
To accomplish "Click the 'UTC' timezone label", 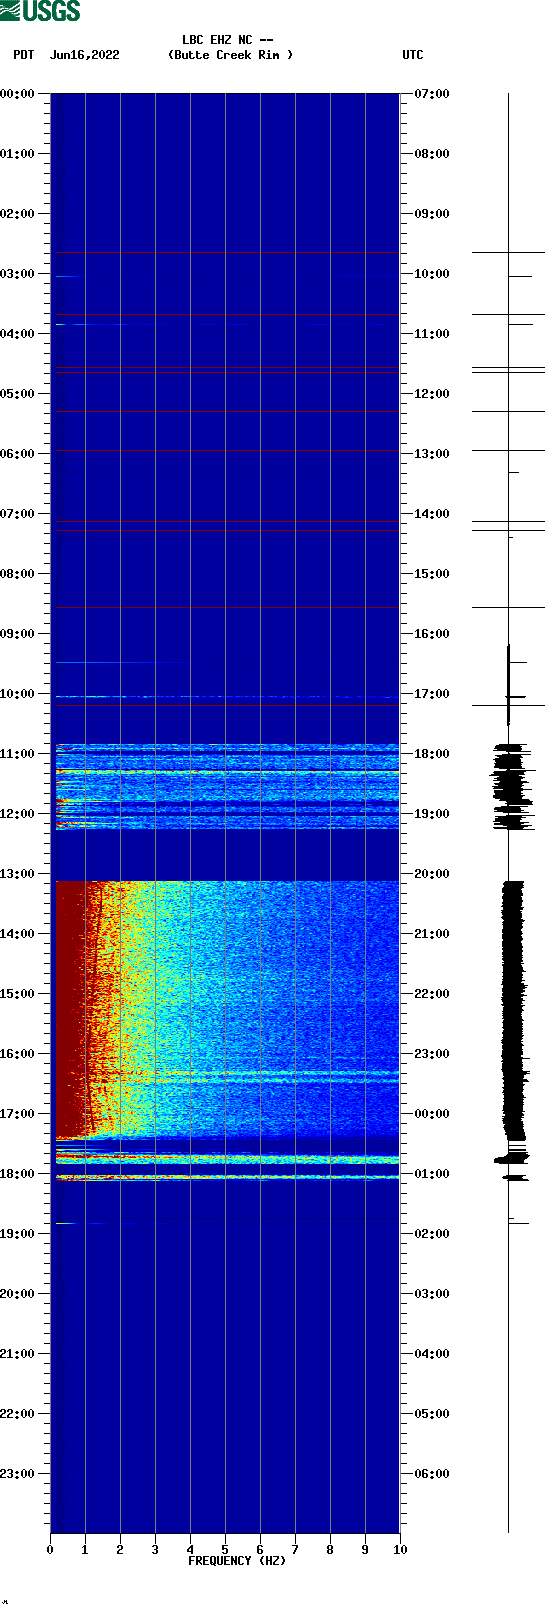I will coord(413,55).
